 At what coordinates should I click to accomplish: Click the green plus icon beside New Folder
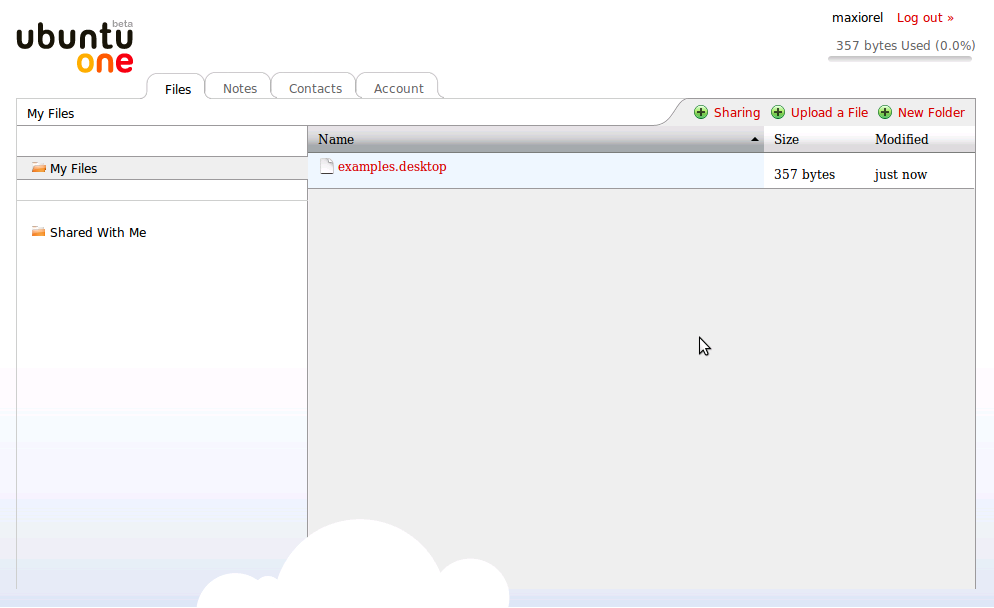[885, 113]
